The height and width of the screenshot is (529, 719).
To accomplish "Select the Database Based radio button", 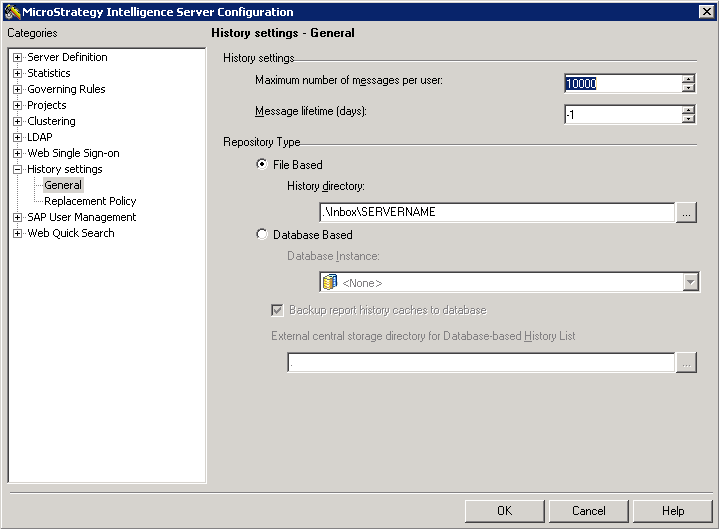I will pyautogui.click(x=262, y=234).
